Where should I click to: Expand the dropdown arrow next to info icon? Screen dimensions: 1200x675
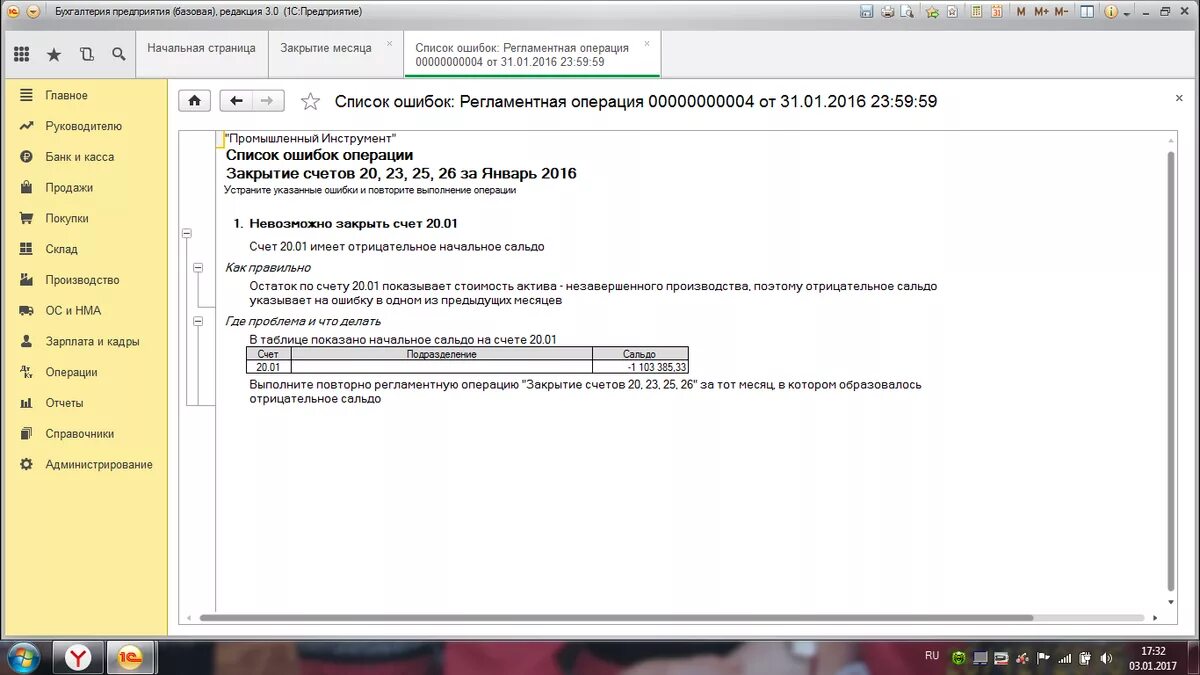[x=1127, y=14]
